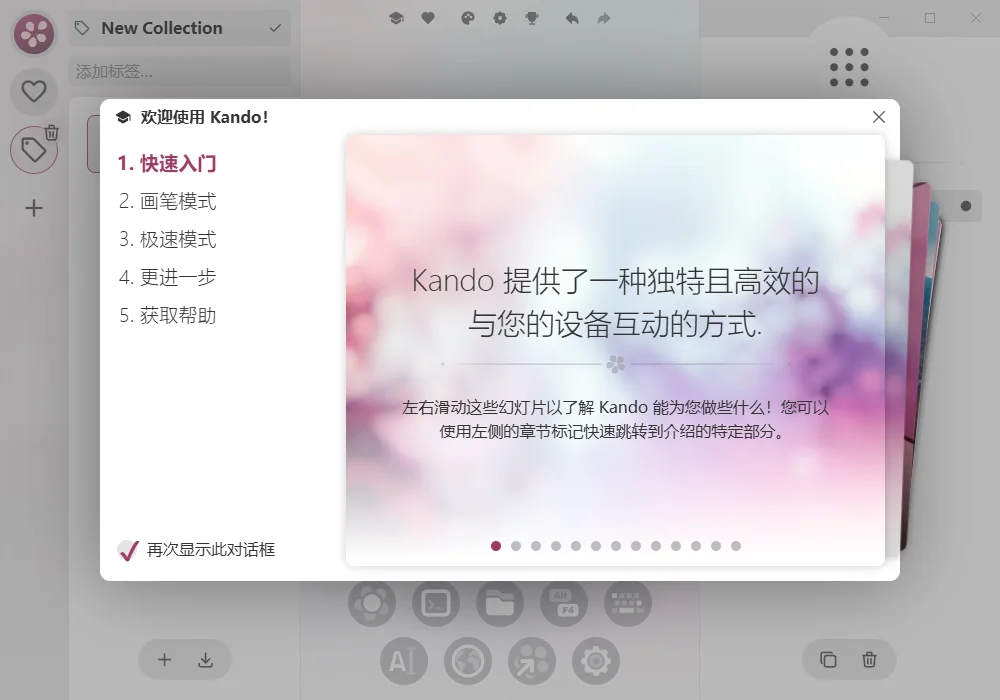Viewport: 1000px width, 700px height.
Task: Go to the second slide pagination dot
Action: 516,546
